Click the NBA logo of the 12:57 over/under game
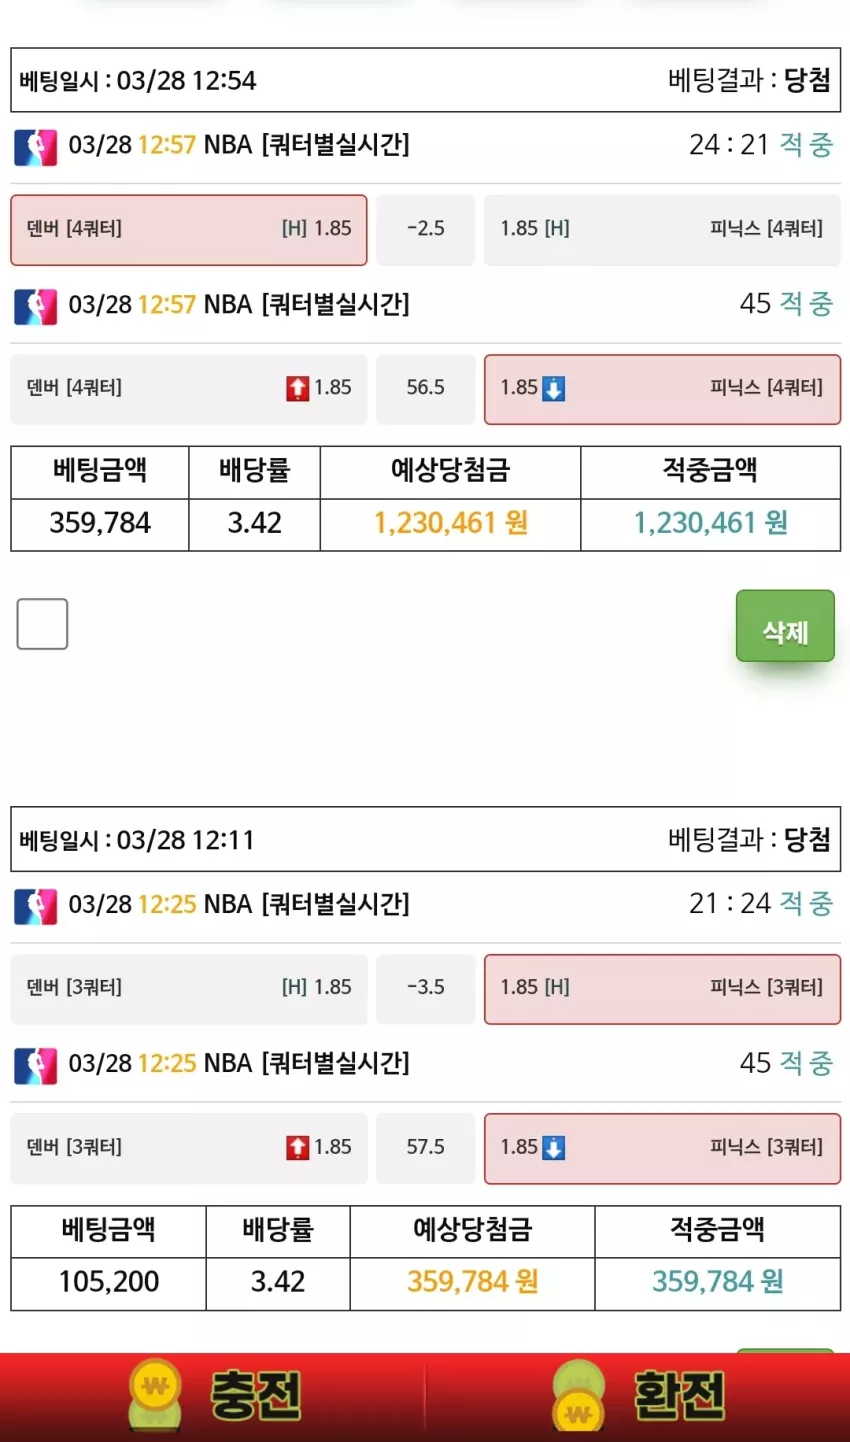850x1442 pixels. coord(35,306)
